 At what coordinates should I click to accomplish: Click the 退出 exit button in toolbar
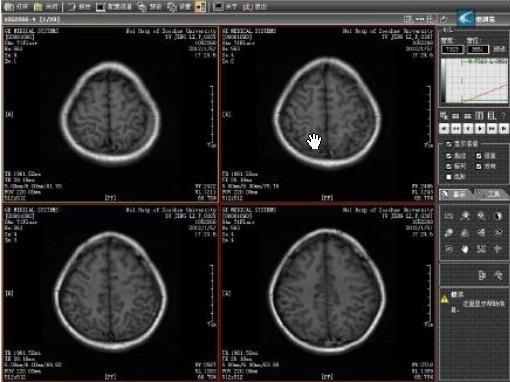tap(255, 7)
